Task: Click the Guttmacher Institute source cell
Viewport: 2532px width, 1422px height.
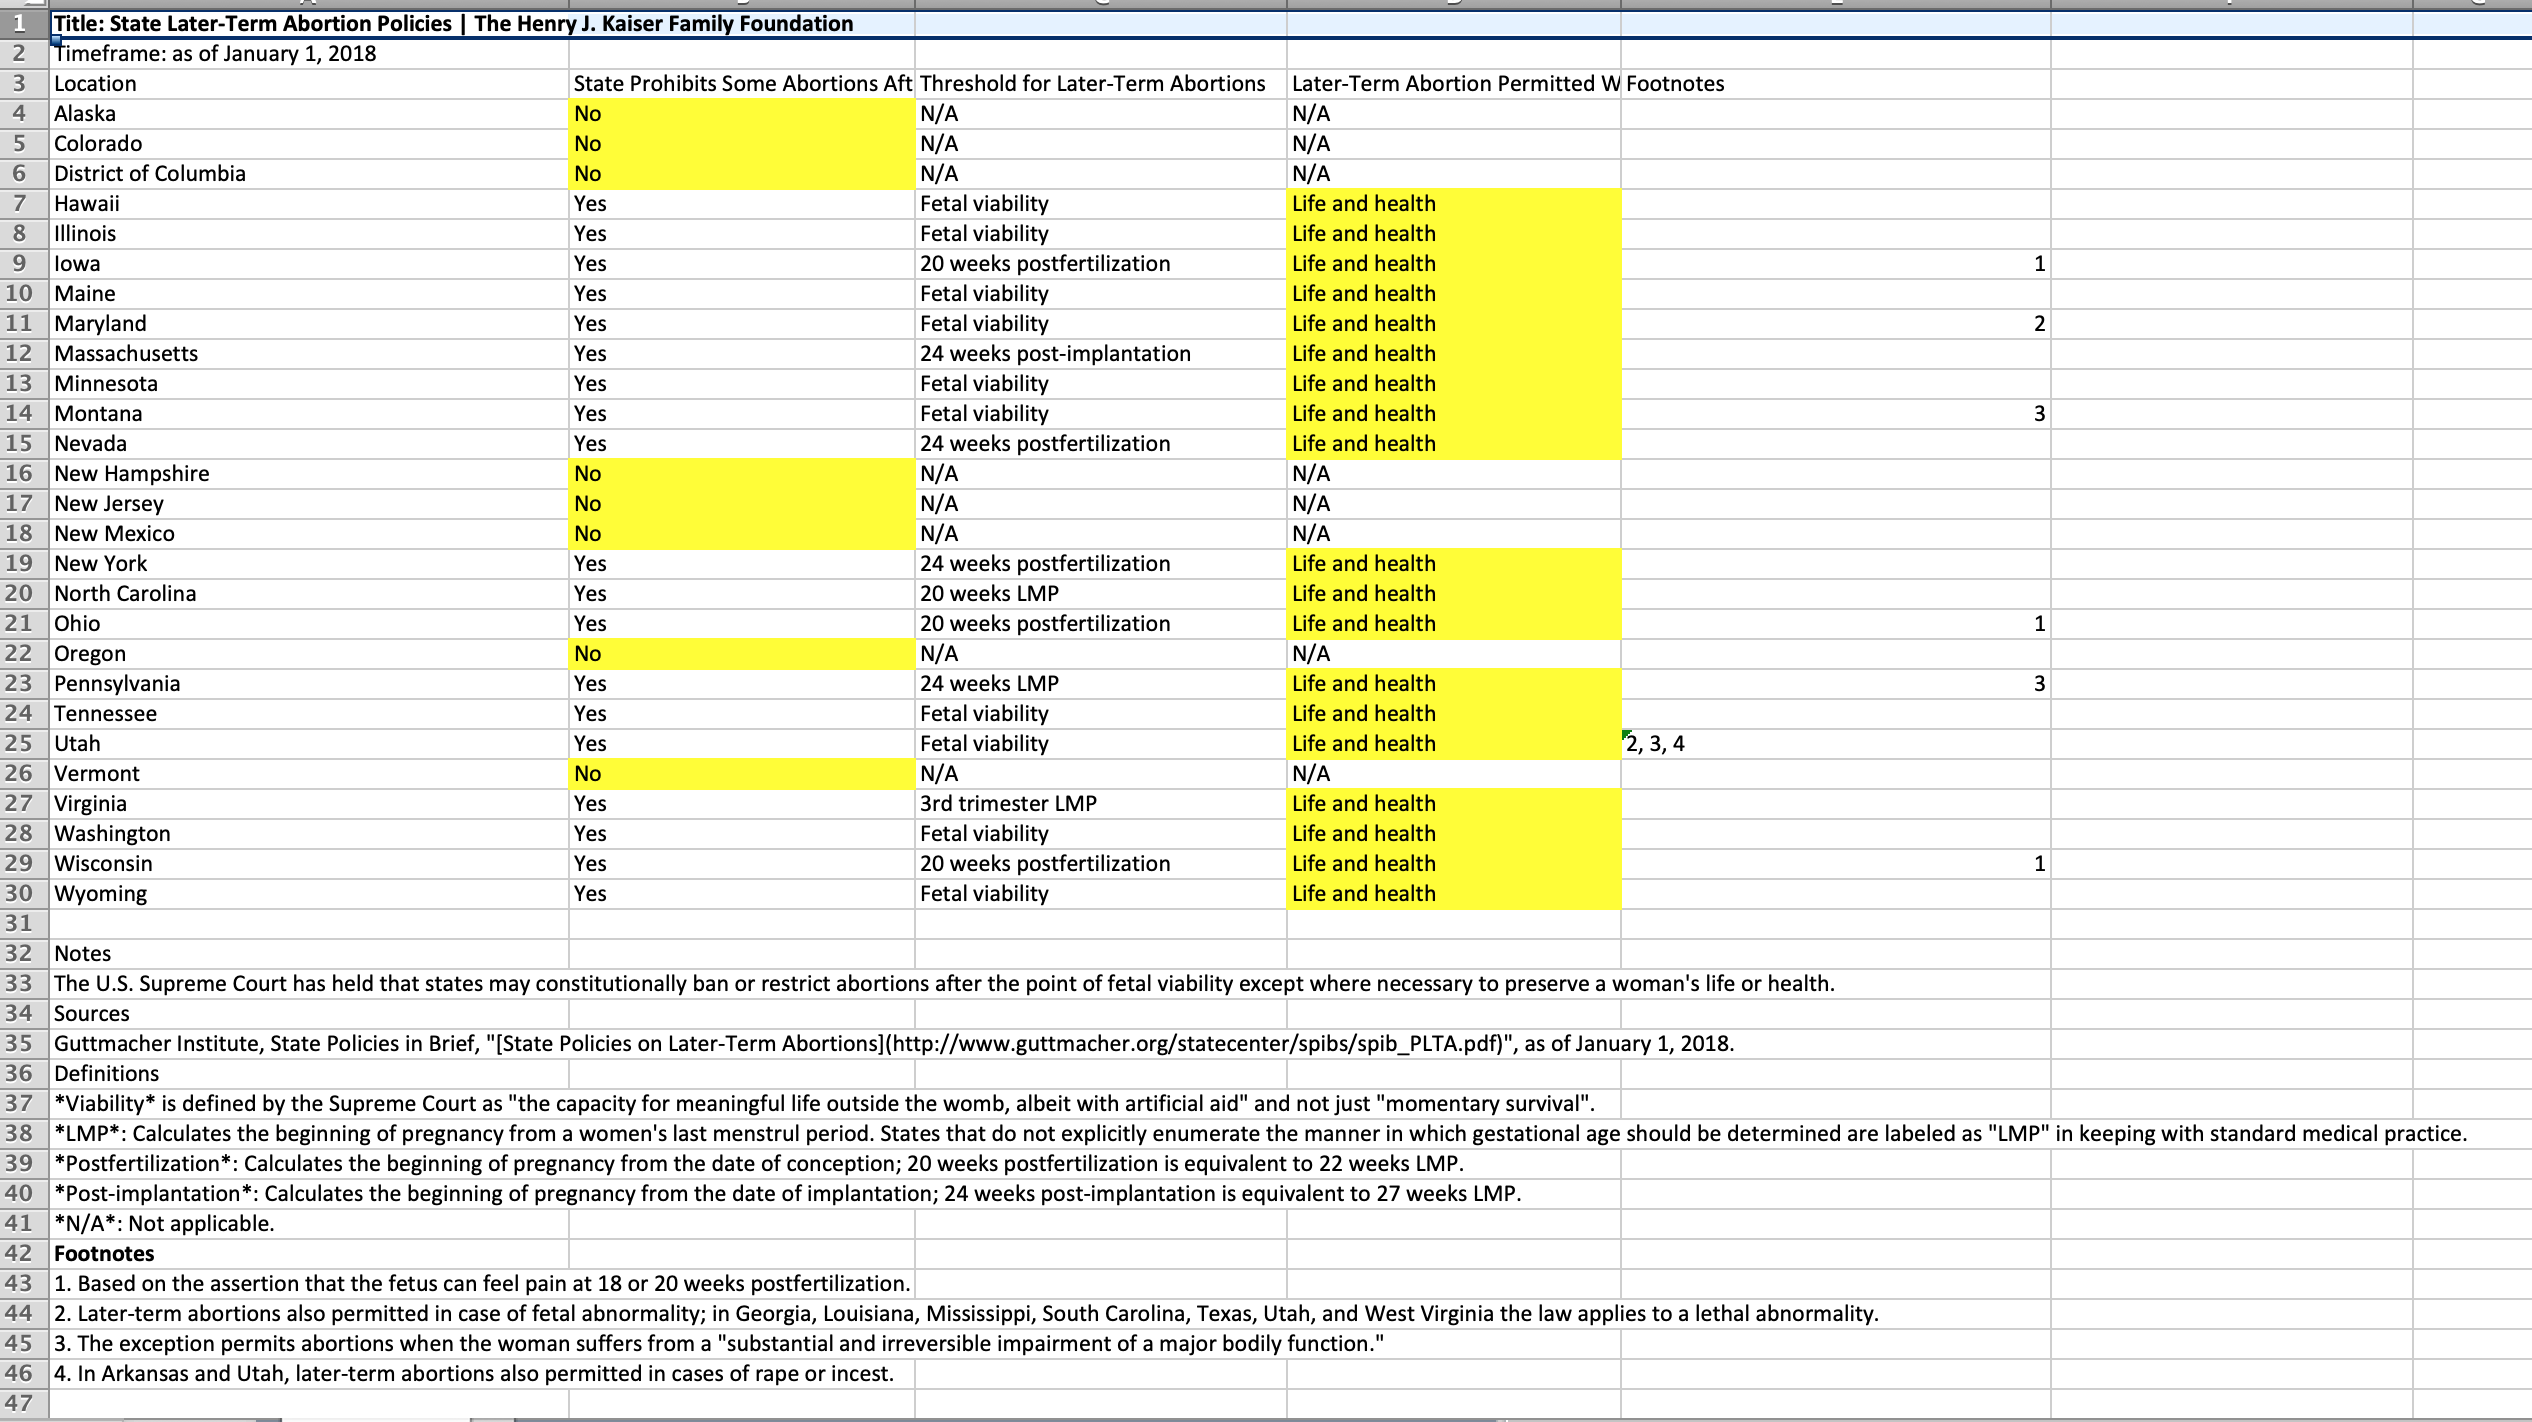Action: click(x=894, y=1044)
